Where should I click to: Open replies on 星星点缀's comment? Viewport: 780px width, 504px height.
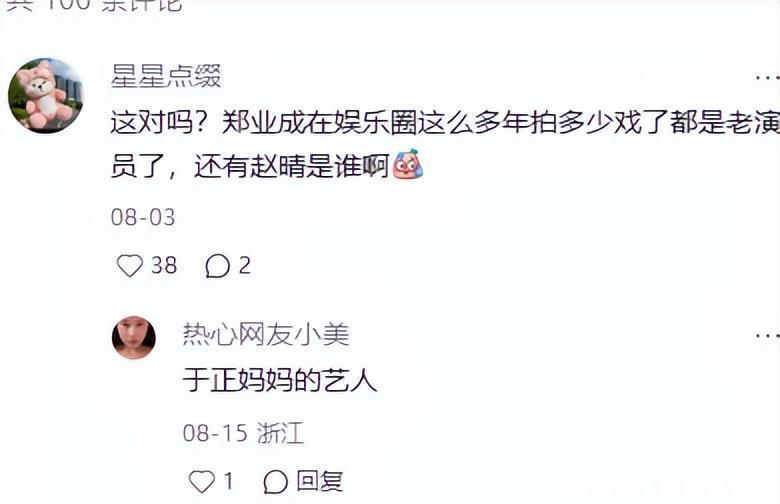(218, 266)
